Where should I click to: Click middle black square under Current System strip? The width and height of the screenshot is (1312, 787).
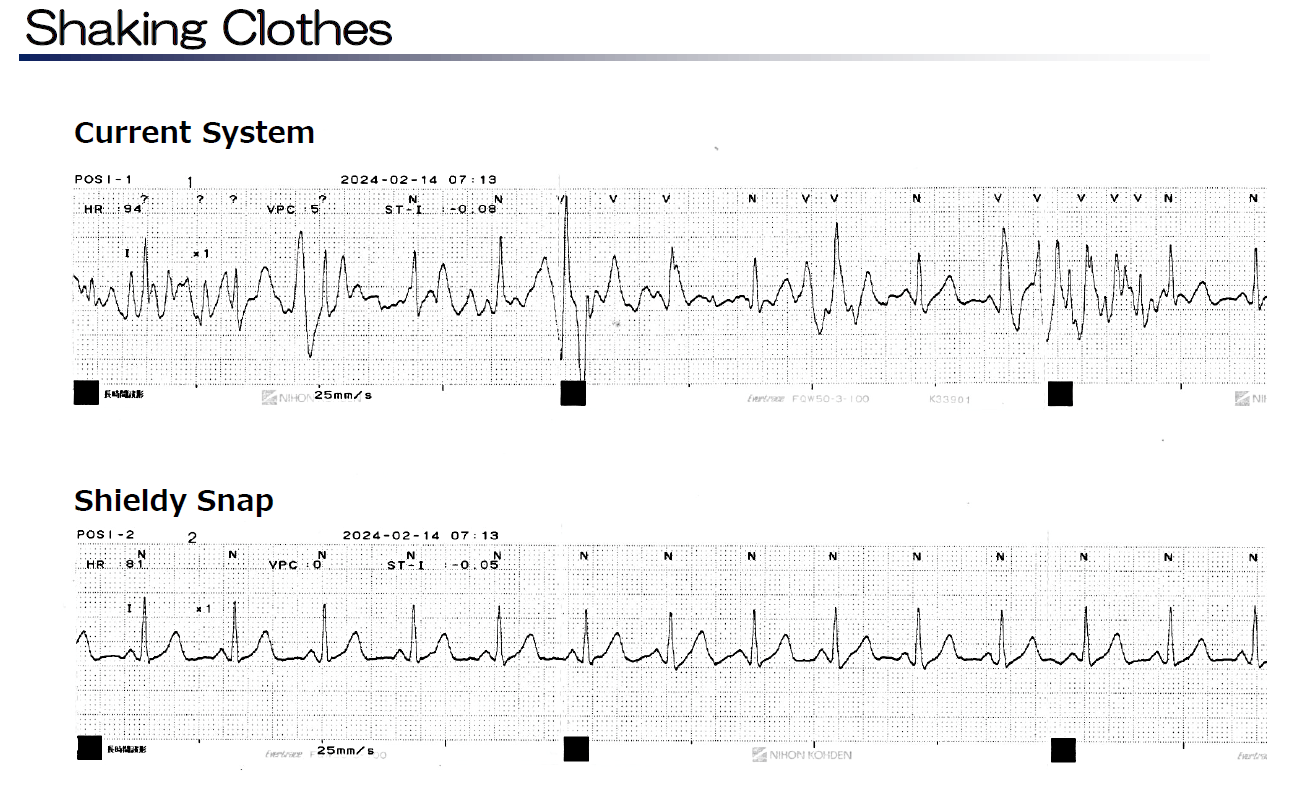(x=573, y=393)
